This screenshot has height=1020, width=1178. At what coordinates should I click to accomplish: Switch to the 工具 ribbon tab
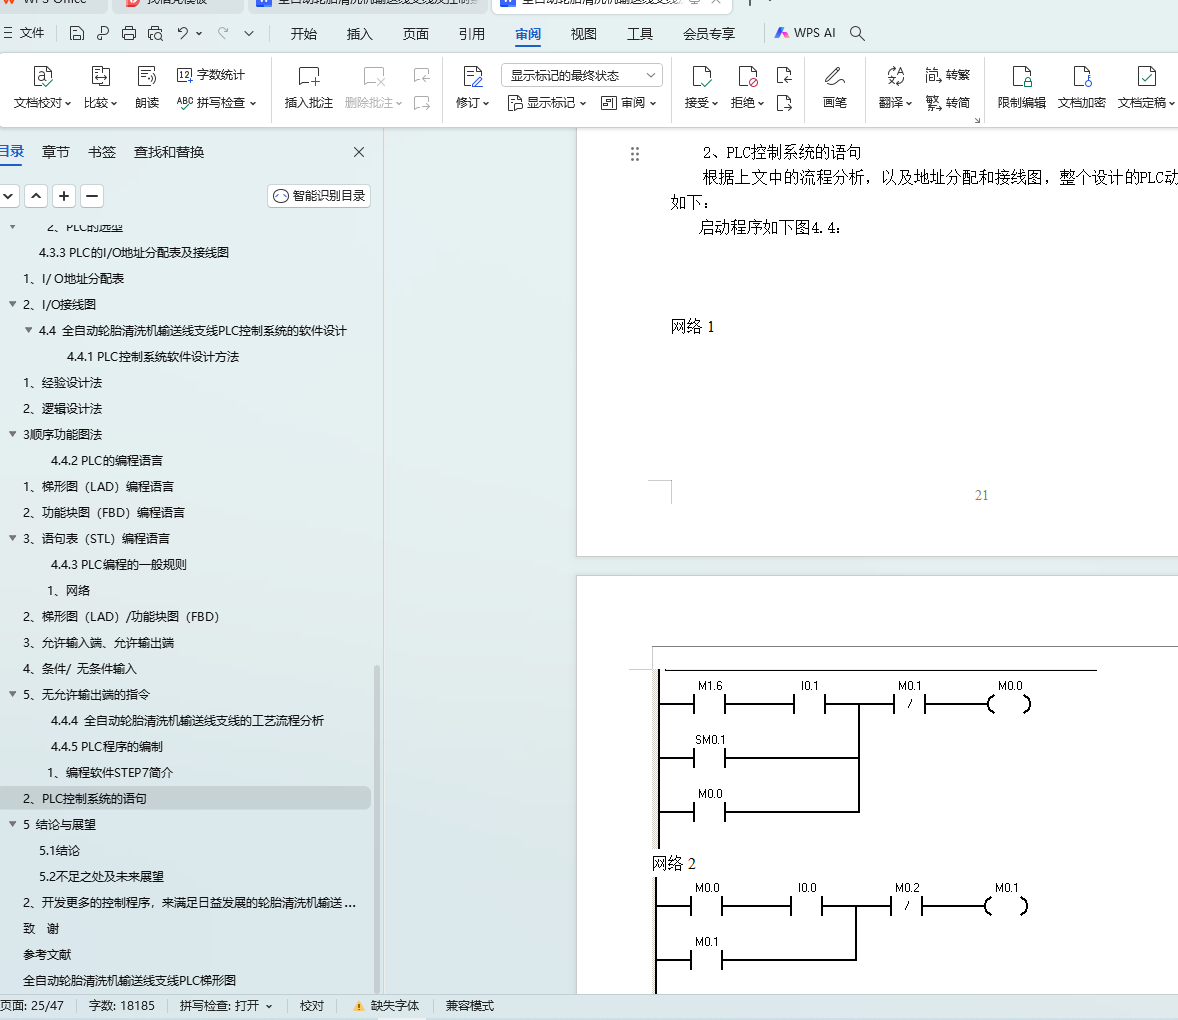pyautogui.click(x=640, y=34)
